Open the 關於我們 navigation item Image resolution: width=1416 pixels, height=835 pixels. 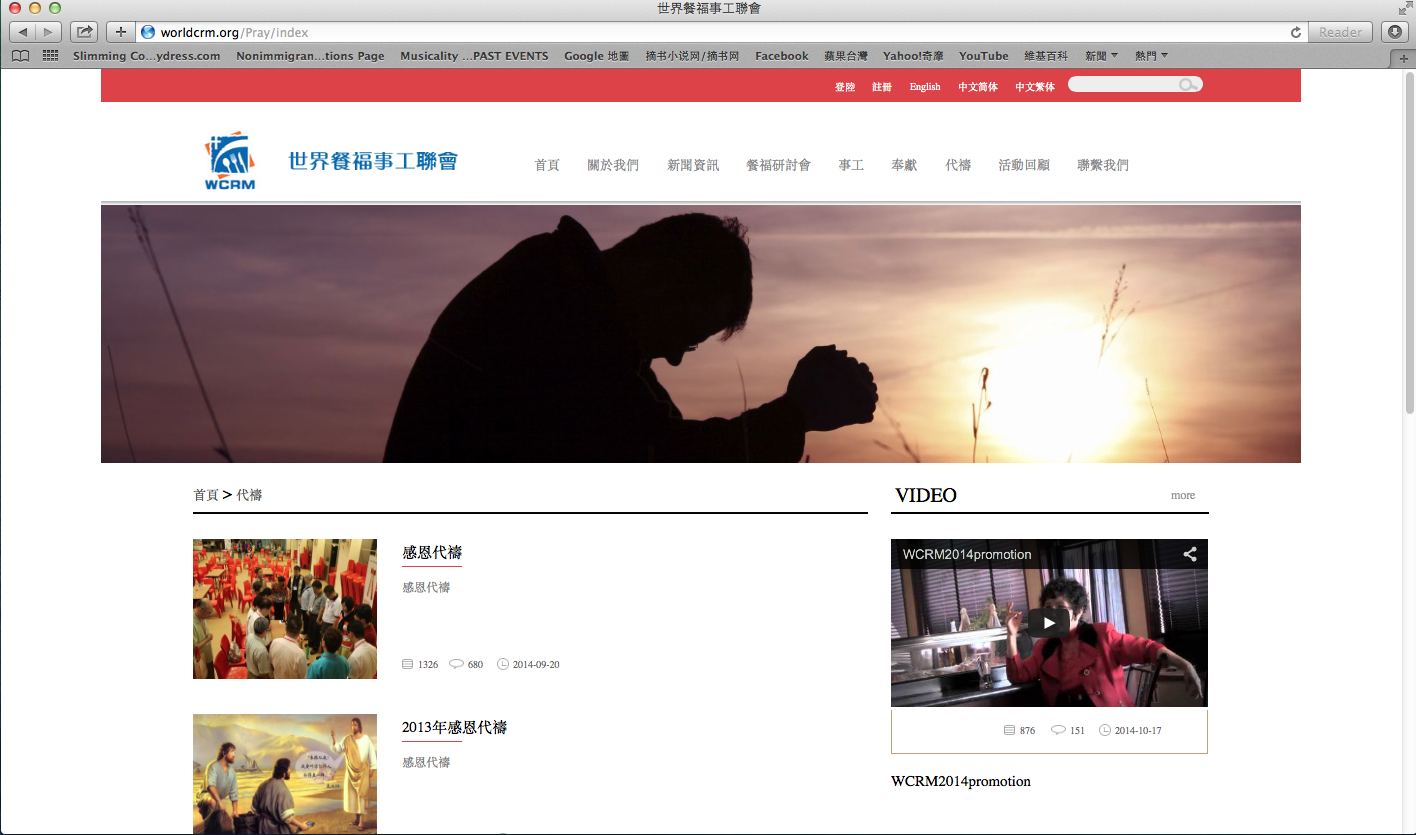(613, 165)
